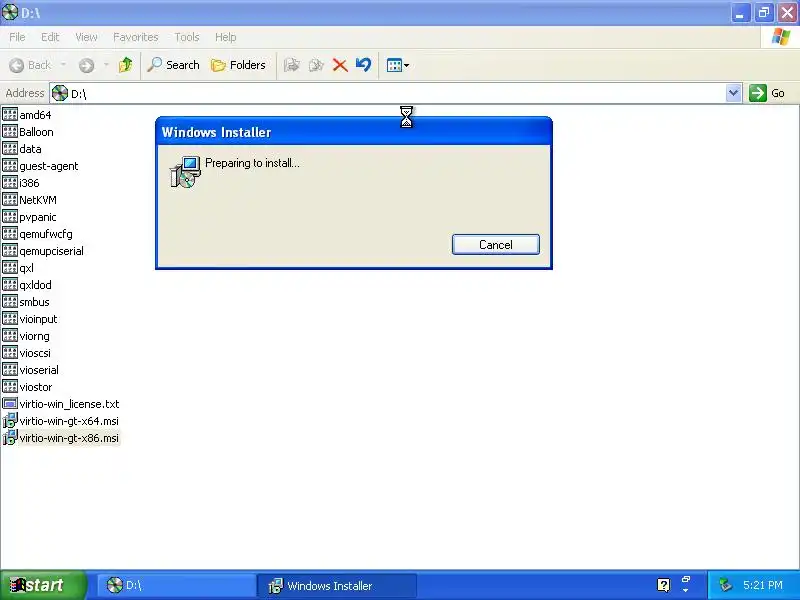Click the green Go button
This screenshot has width=800, height=600.
767,93
